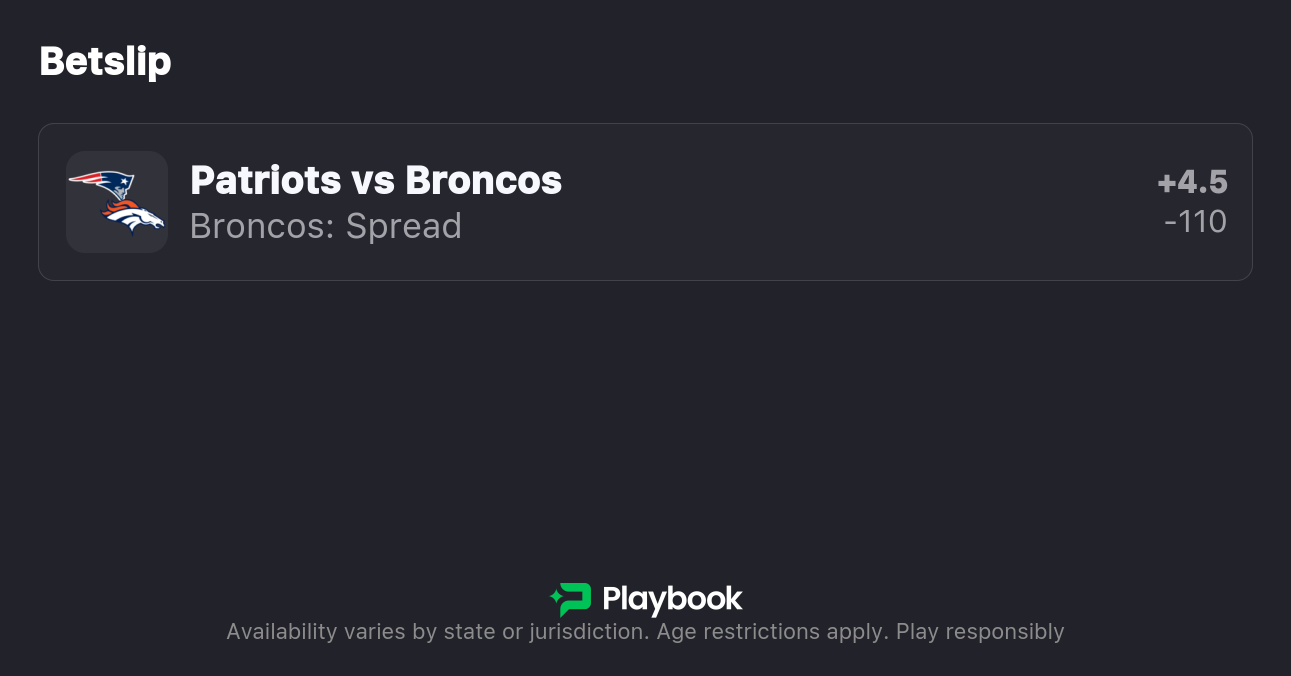1291x676 pixels.
Task: Click the "Broncos: Spread" bet label
Action: (326, 227)
